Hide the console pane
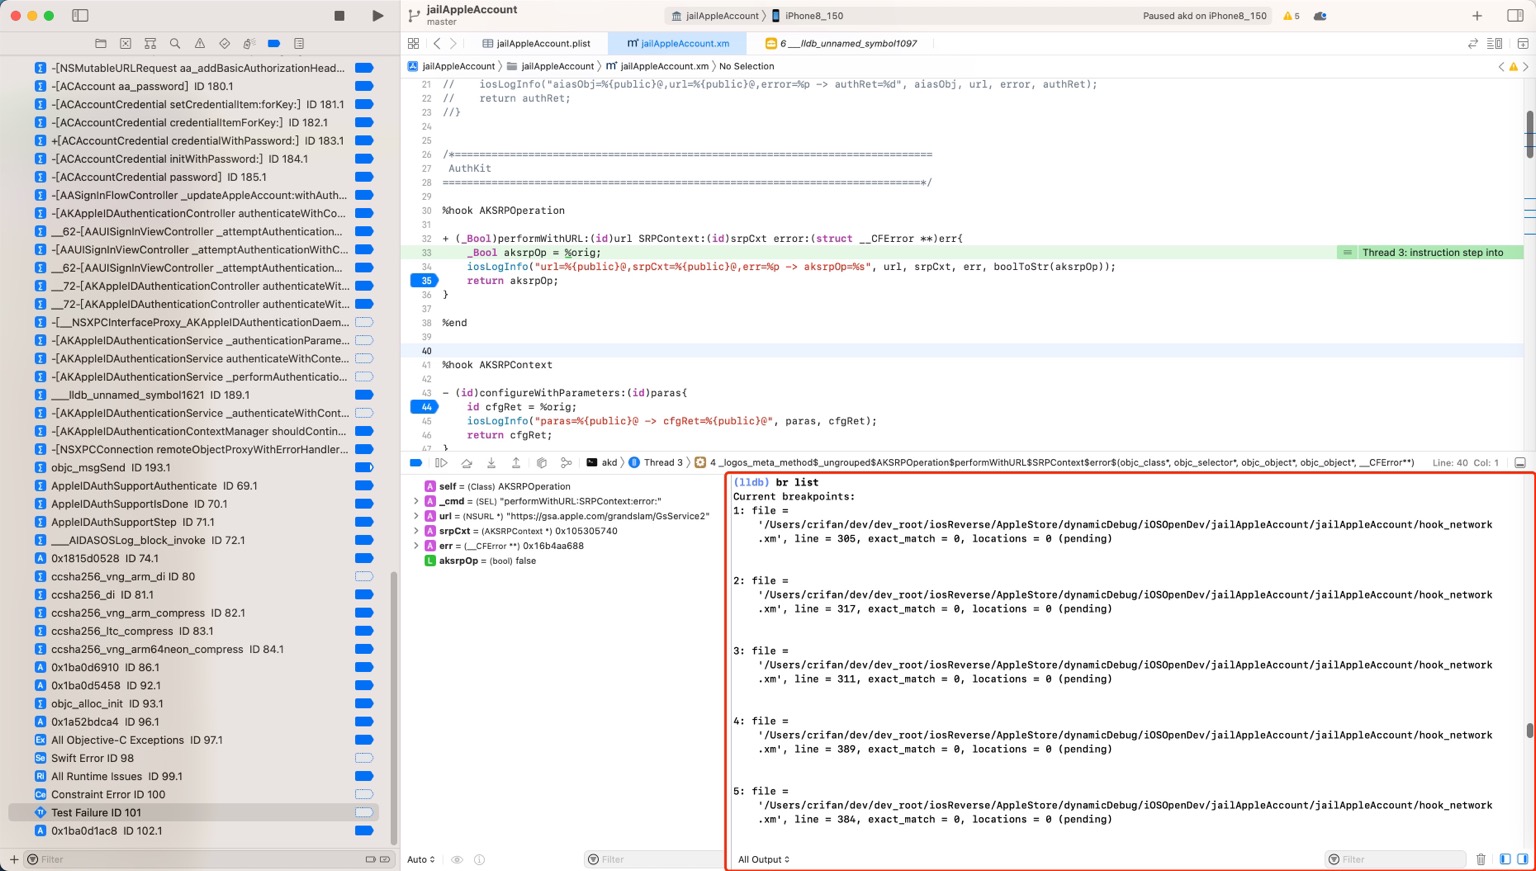 pyautogui.click(x=1522, y=859)
